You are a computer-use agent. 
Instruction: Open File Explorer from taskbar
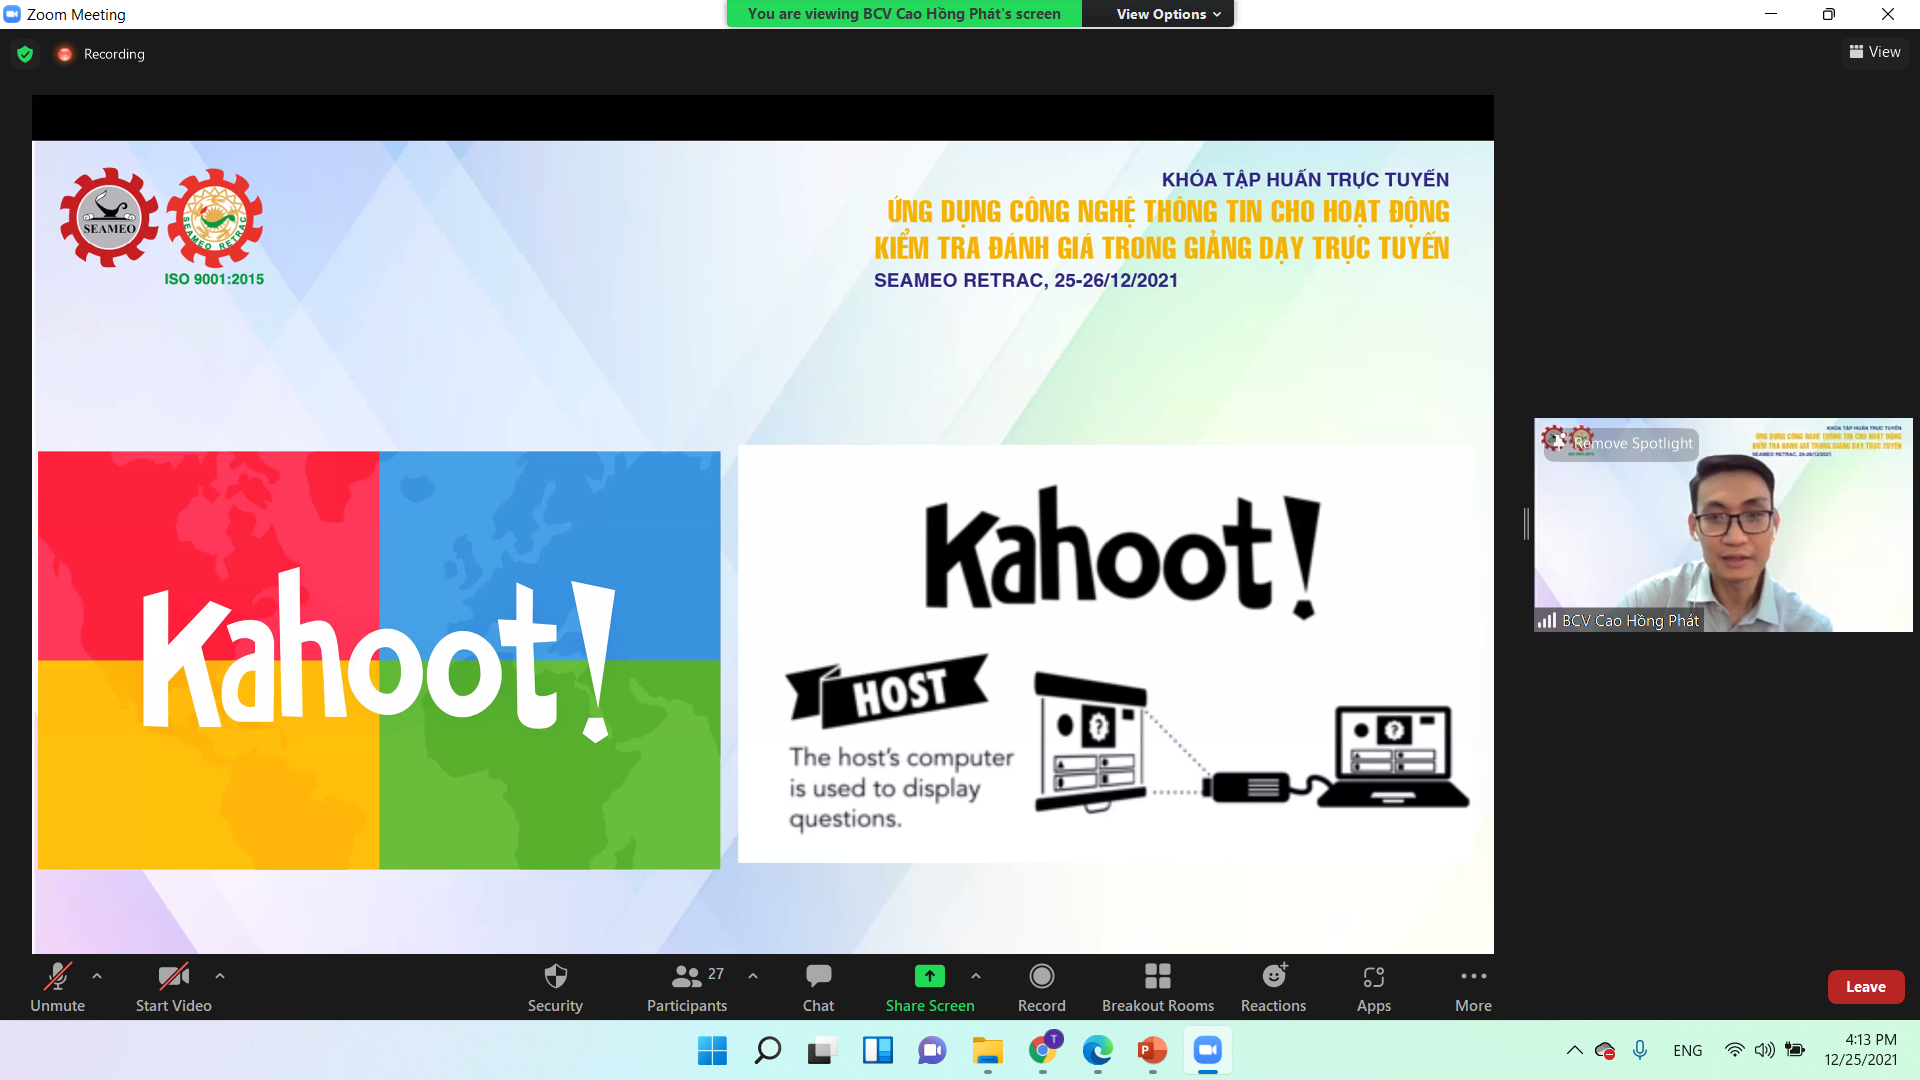pyautogui.click(x=987, y=1050)
